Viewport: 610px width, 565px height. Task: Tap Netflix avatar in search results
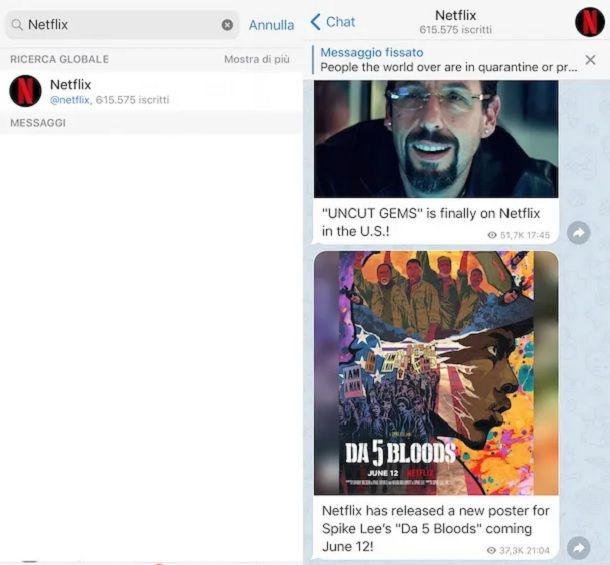click(25, 91)
